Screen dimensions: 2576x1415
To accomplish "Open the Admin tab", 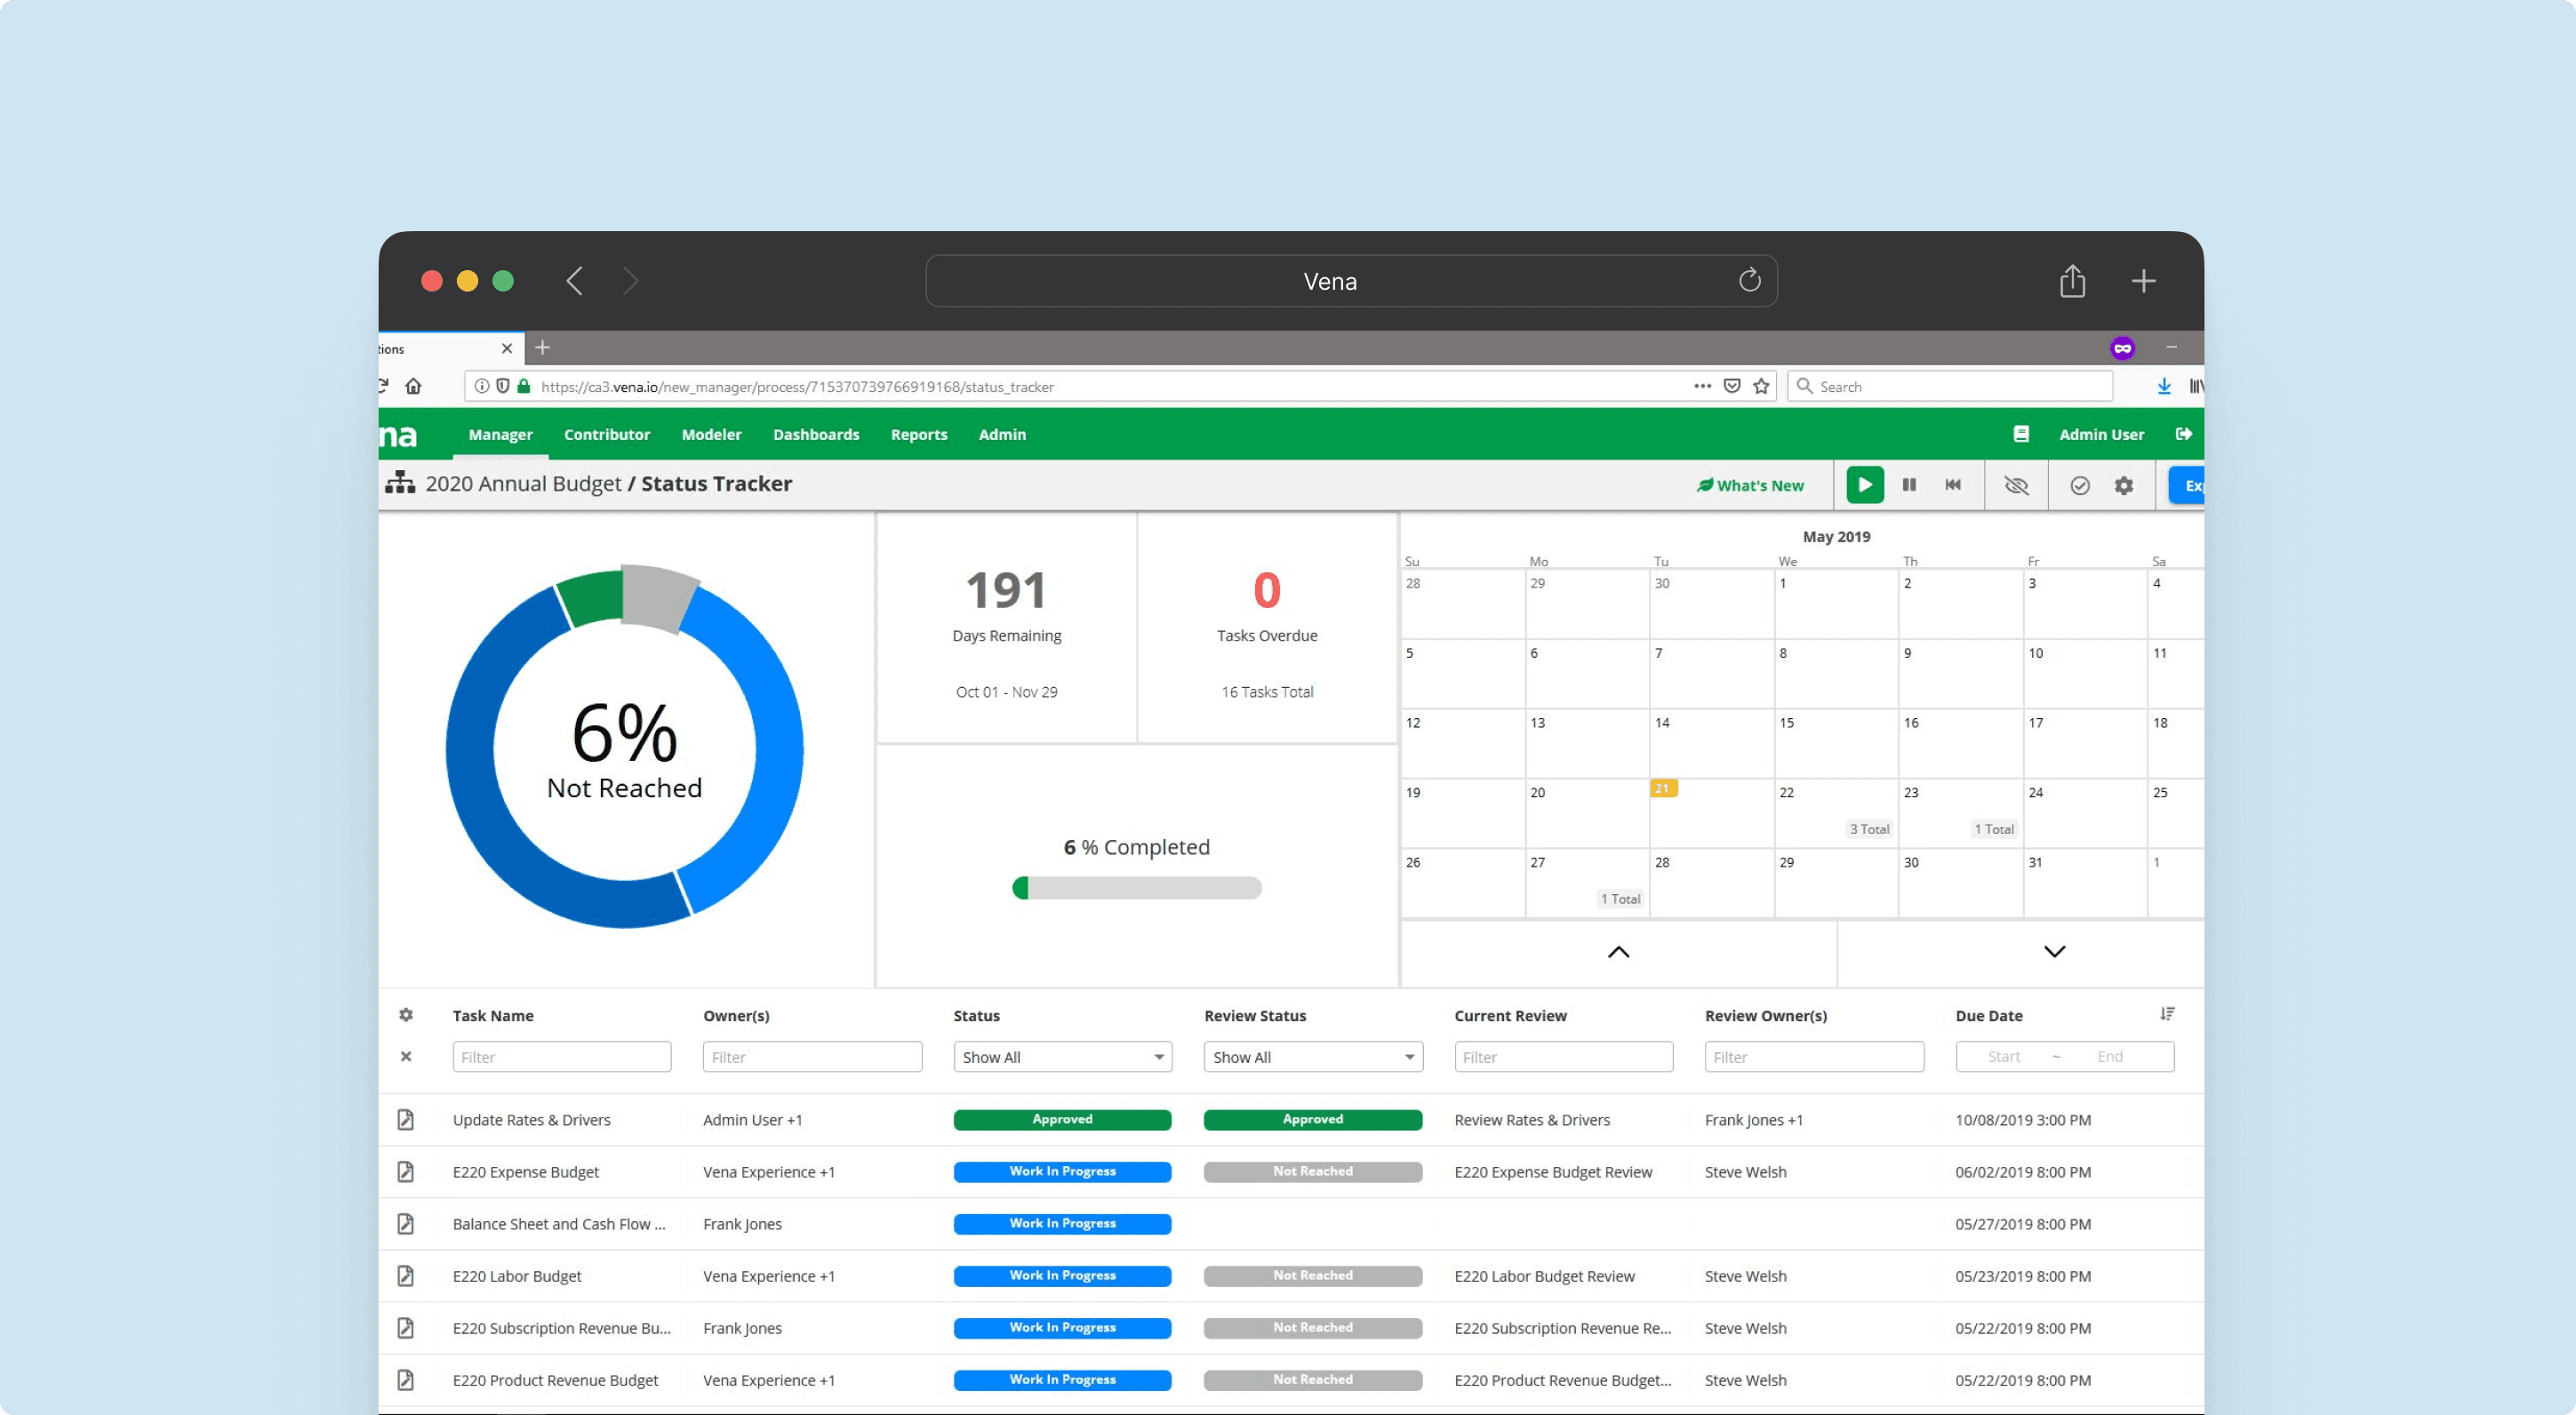I will 1002,434.
